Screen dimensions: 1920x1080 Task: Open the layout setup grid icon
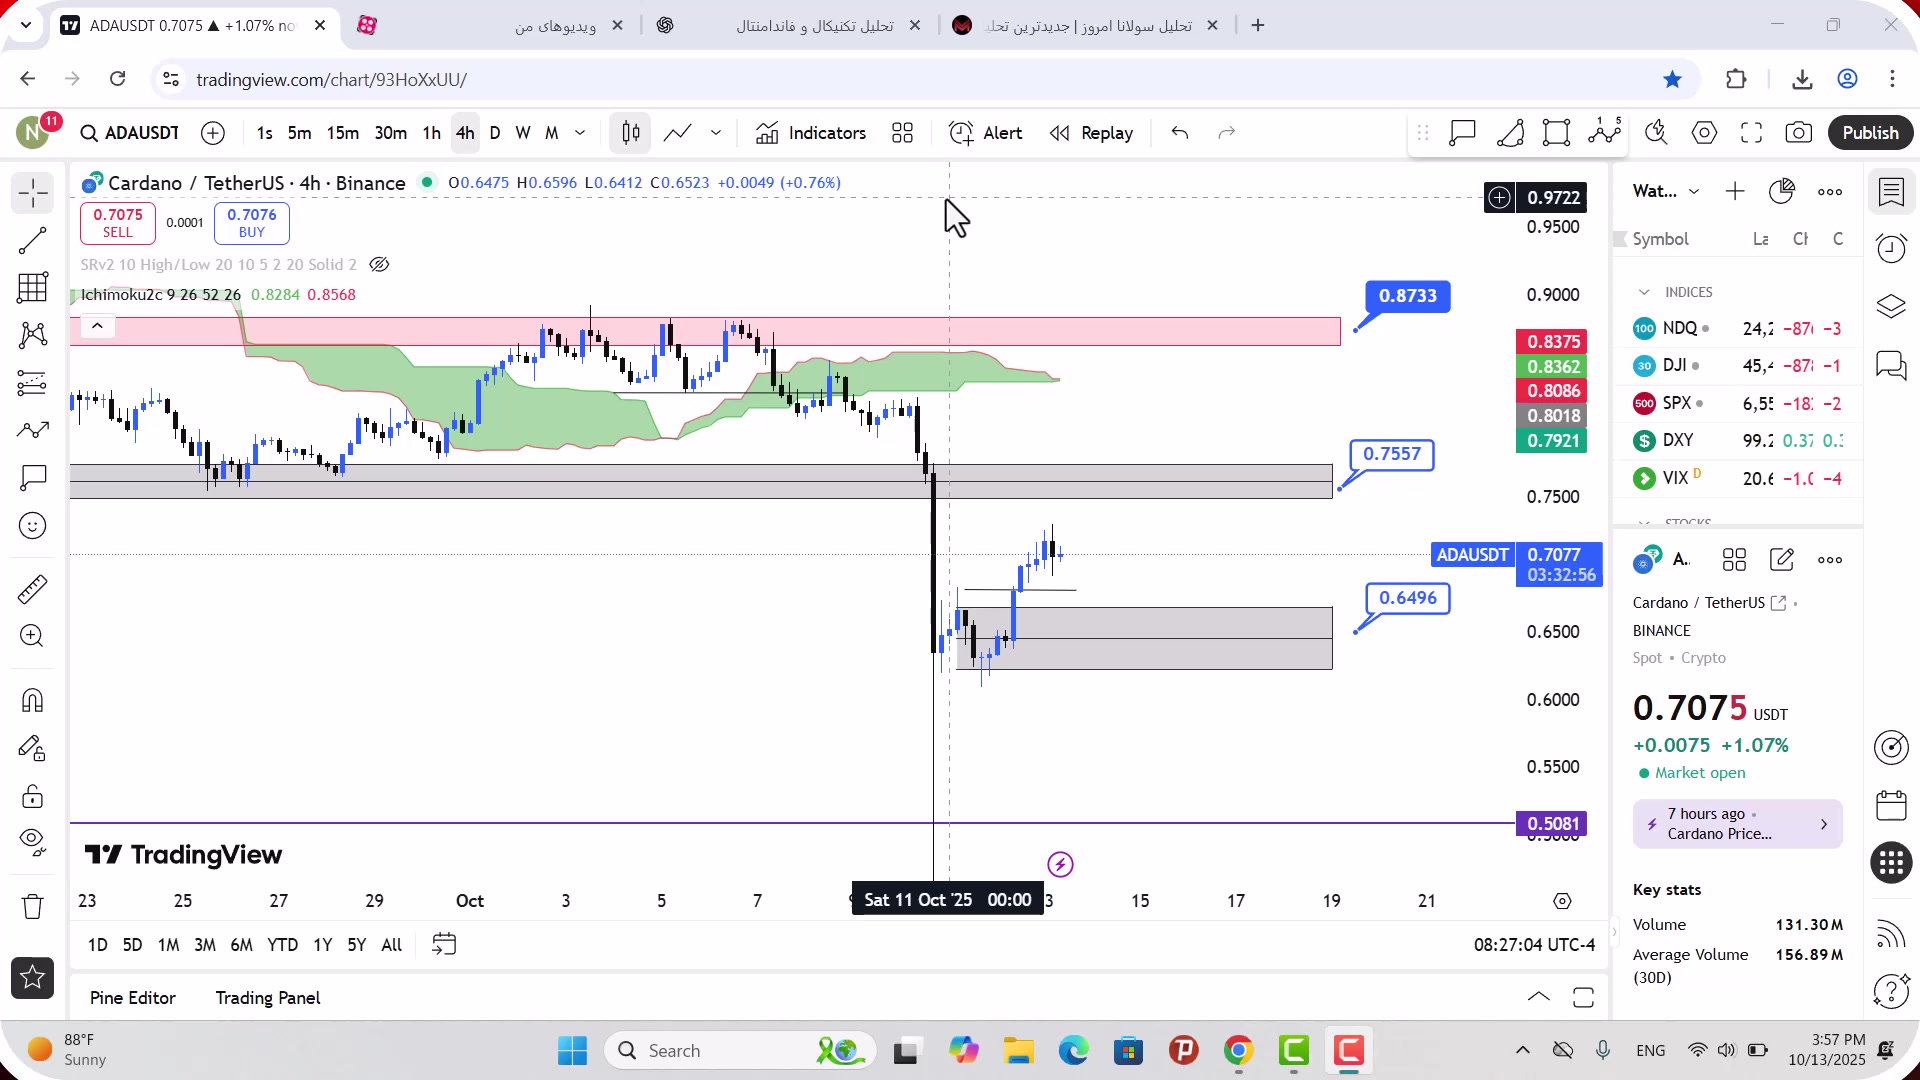(903, 133)
